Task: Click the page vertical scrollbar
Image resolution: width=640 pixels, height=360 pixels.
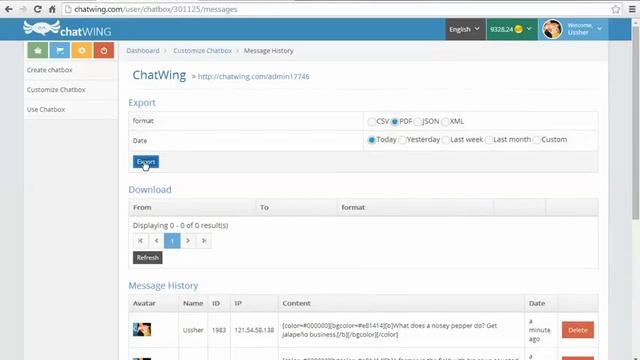Action: (636, 122)
